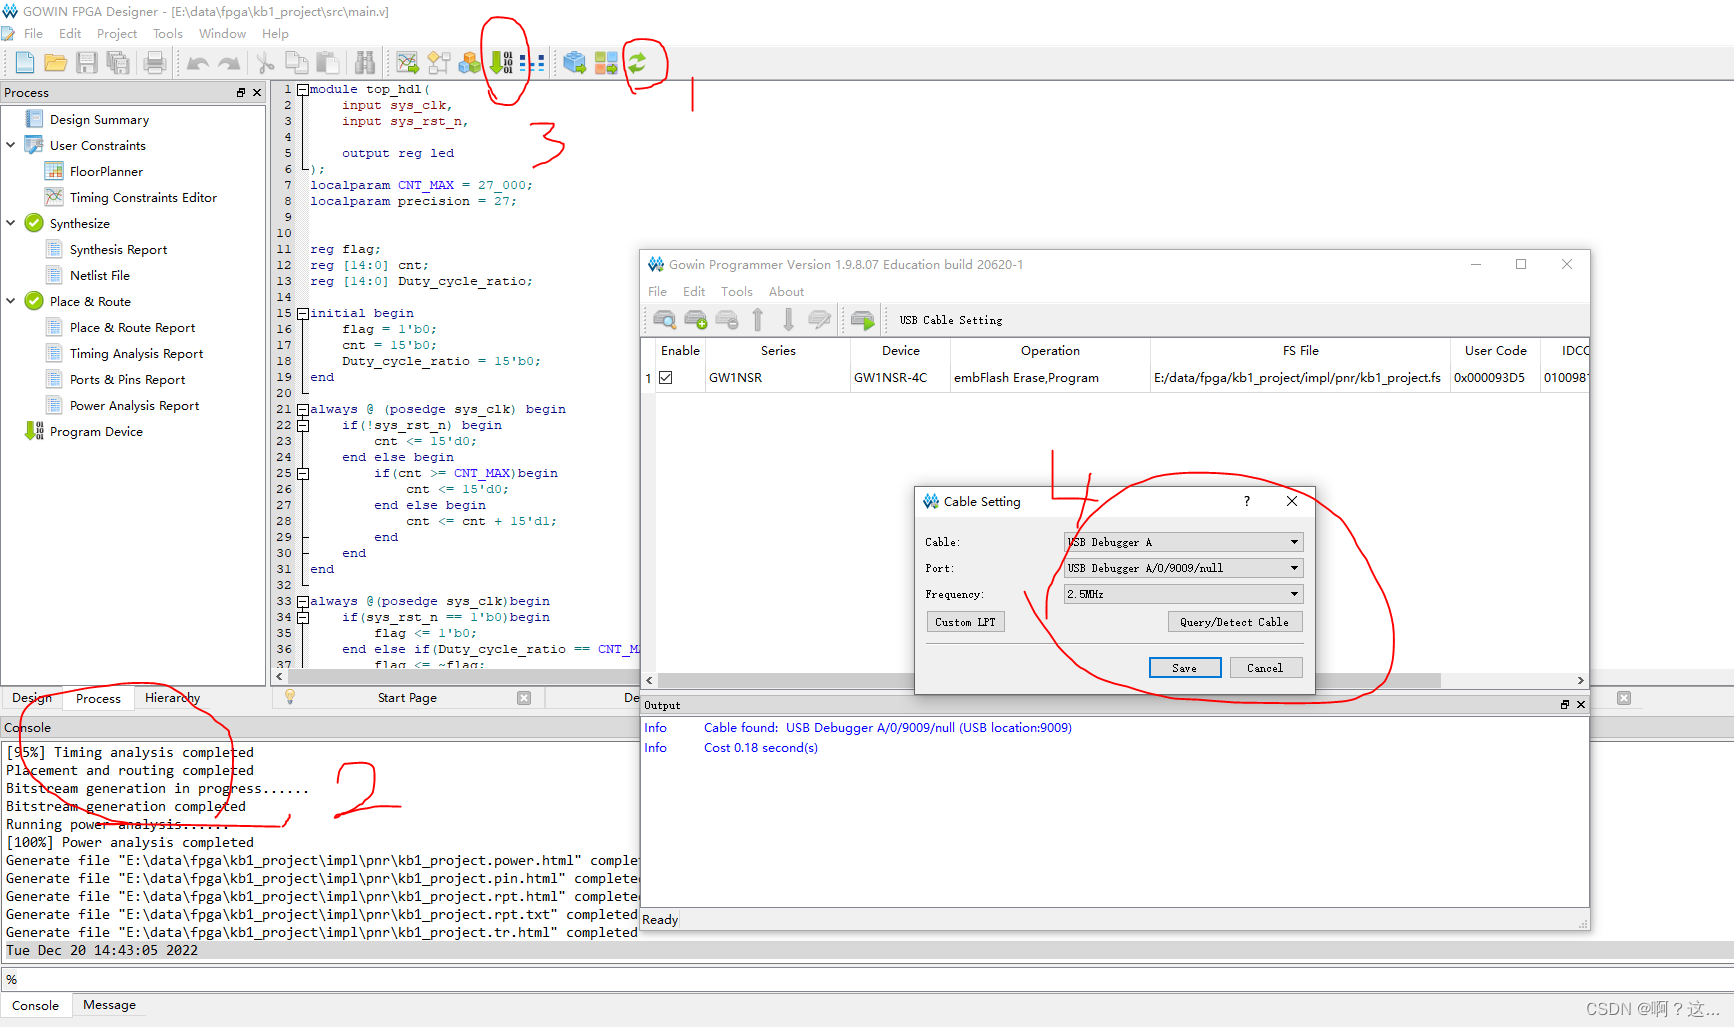Open Netlist File in Process tree
Screen dimensions: 1734x1027
click(x=99, y=275)
